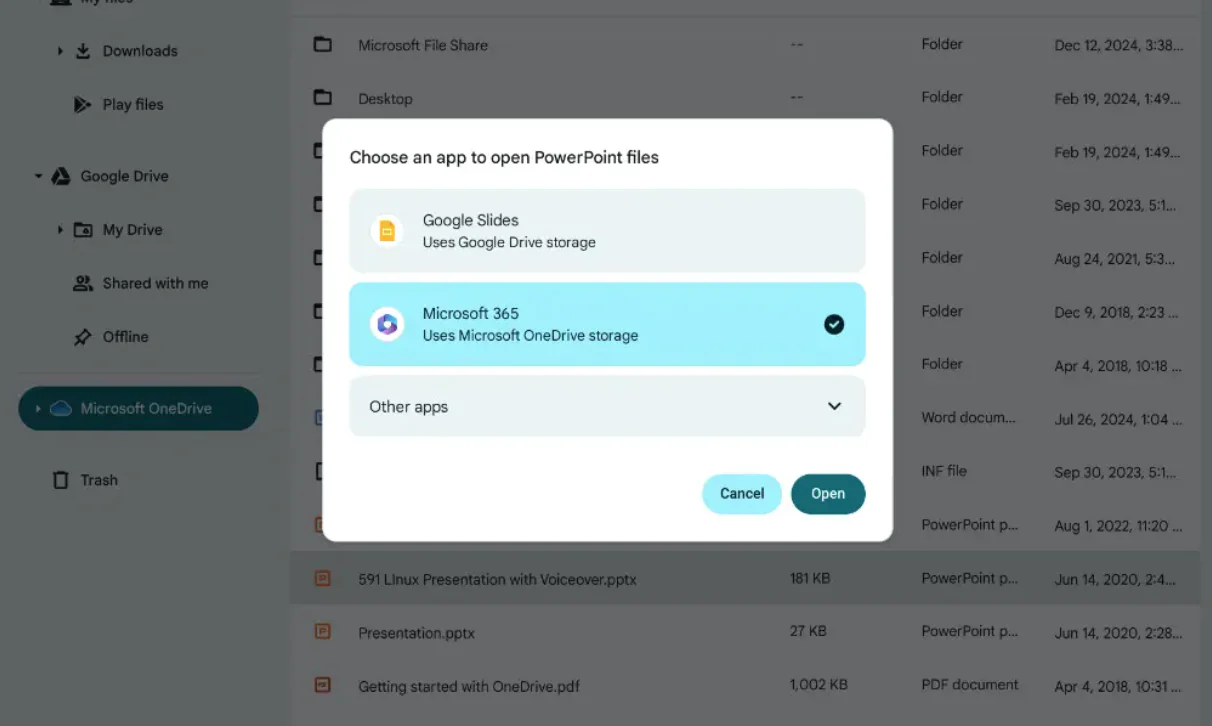Expand the My Drive tree arrow

(60, 230)
